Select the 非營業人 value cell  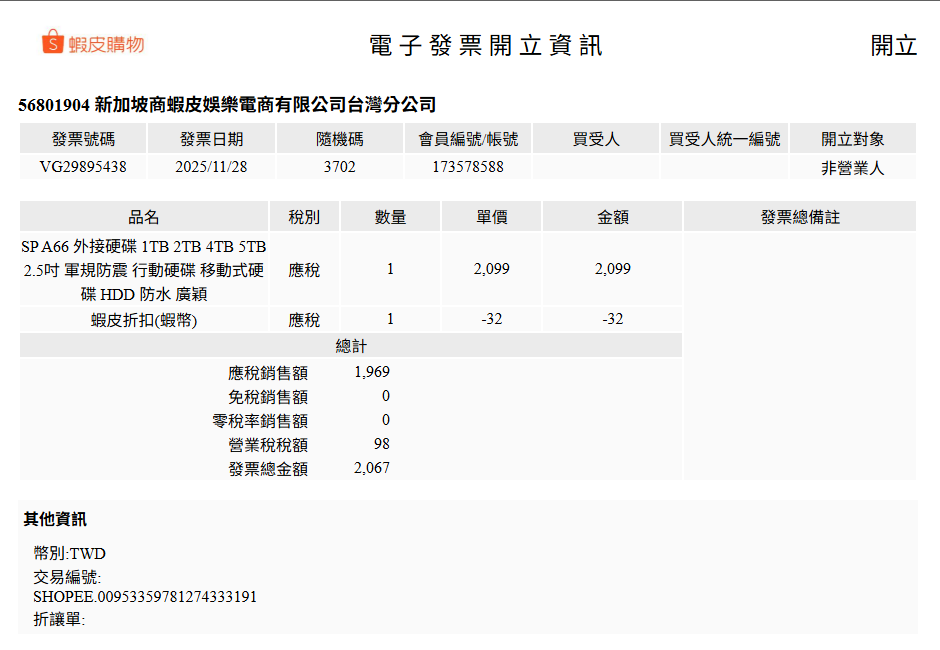pos(852,168)
